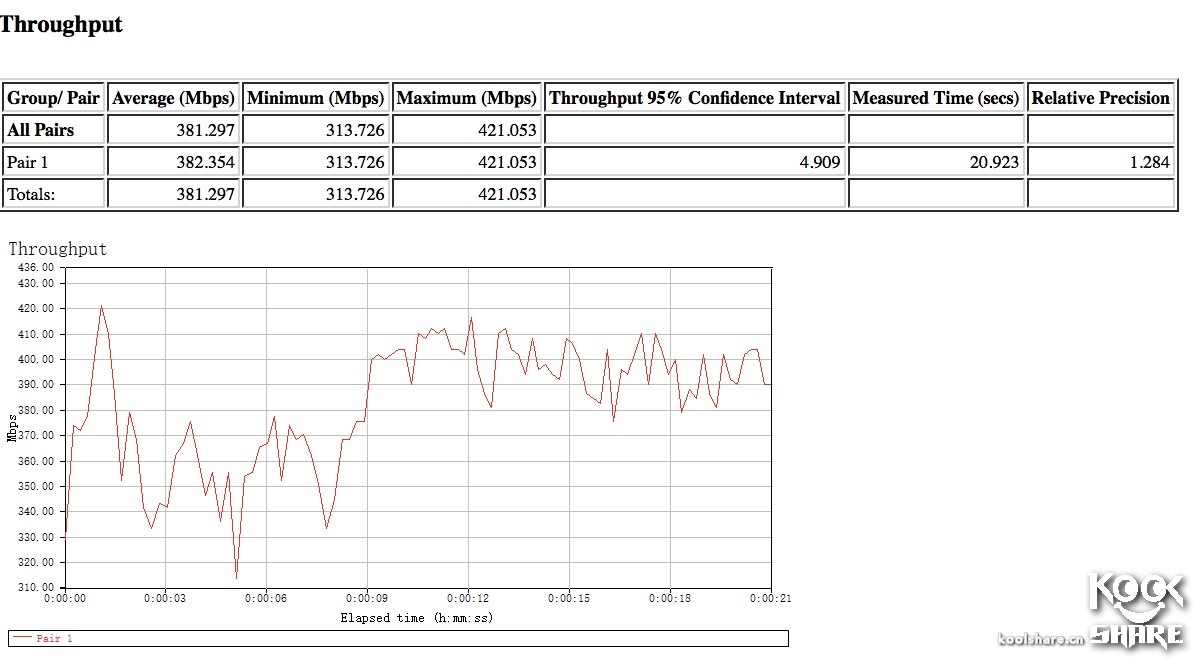Select the Throughput 95% Confidence Interval header
Screen dimensions: 1200x664
click(695, 98)
